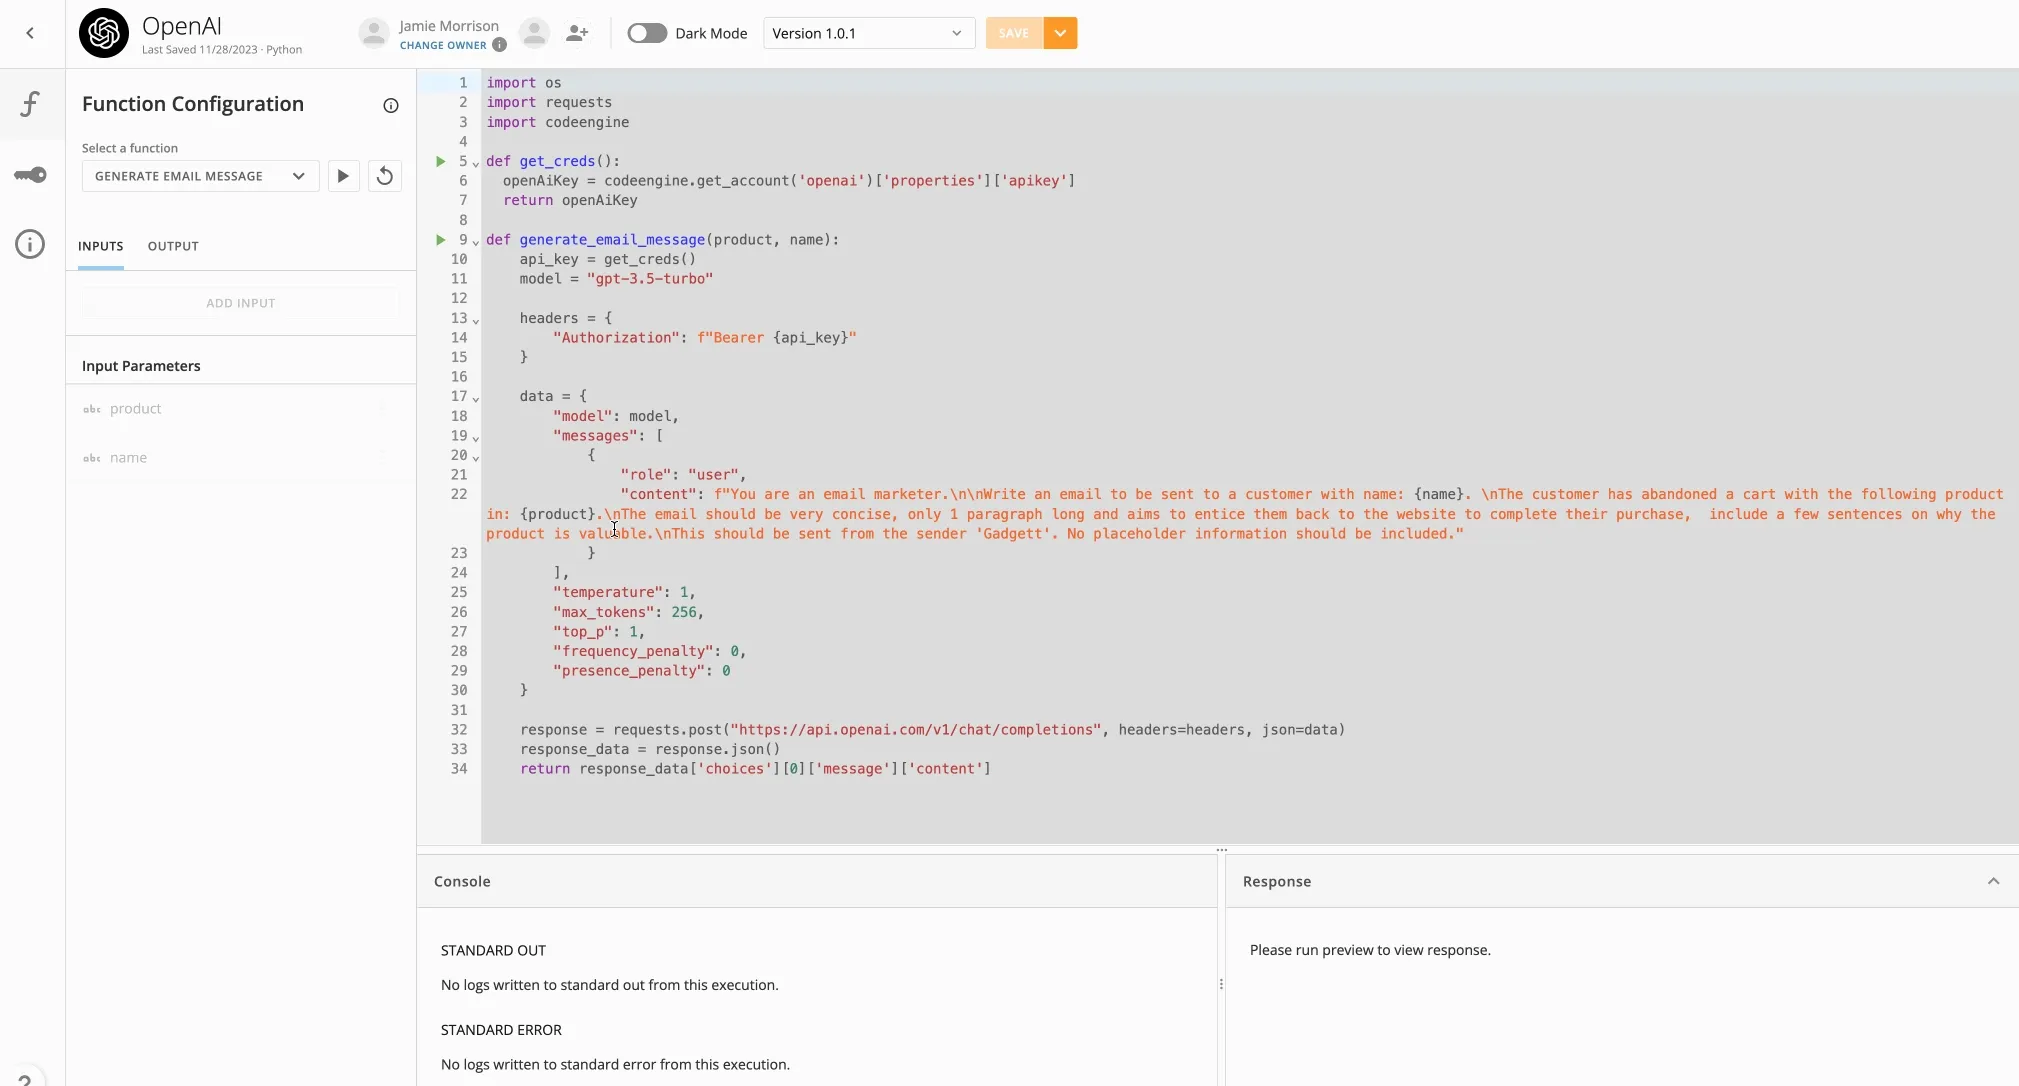Click the add collaborator person icon
2019x1086 pixels.
577,33
